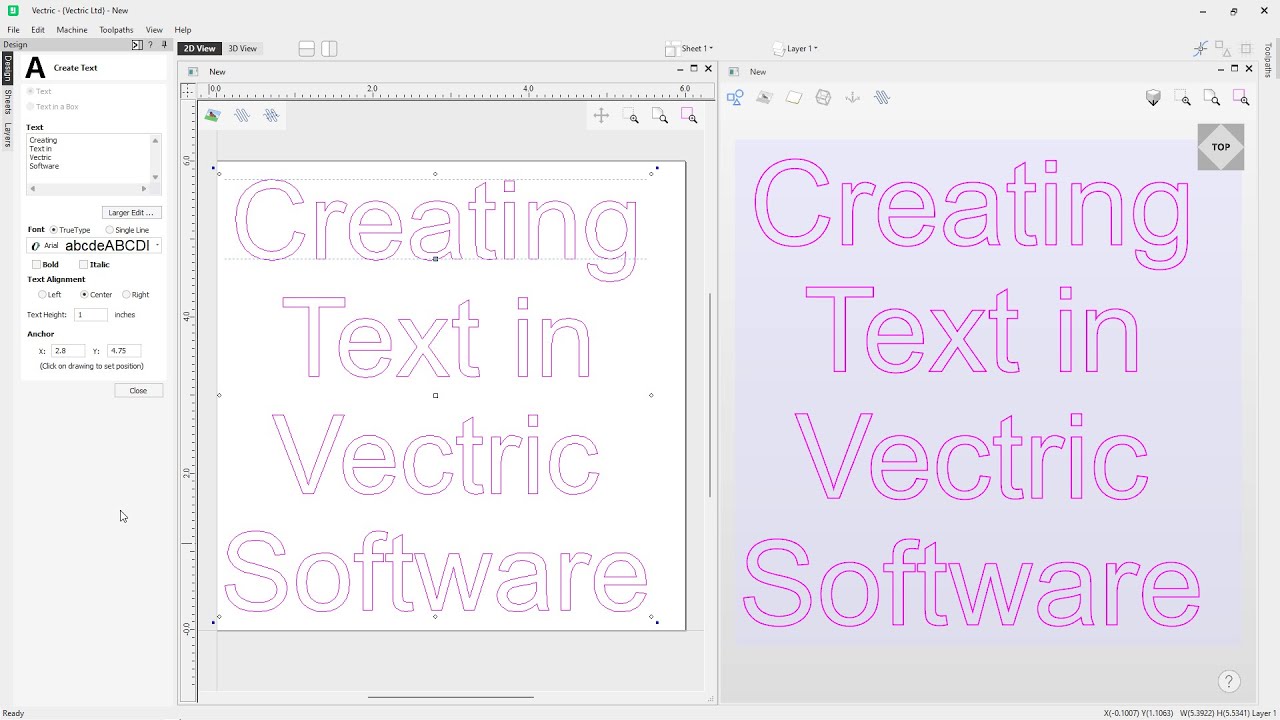1280x720 pixels.
Task: Switch to the 2D View tab
Action: click(199, 49)
